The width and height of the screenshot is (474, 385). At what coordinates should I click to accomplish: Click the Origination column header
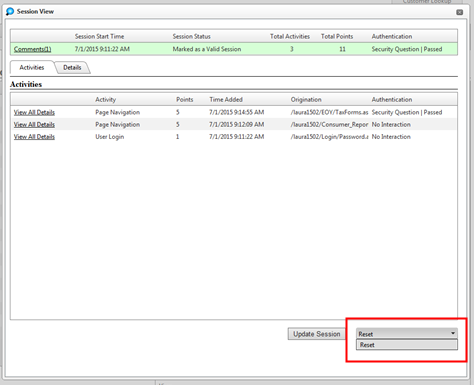click(306, 99)
